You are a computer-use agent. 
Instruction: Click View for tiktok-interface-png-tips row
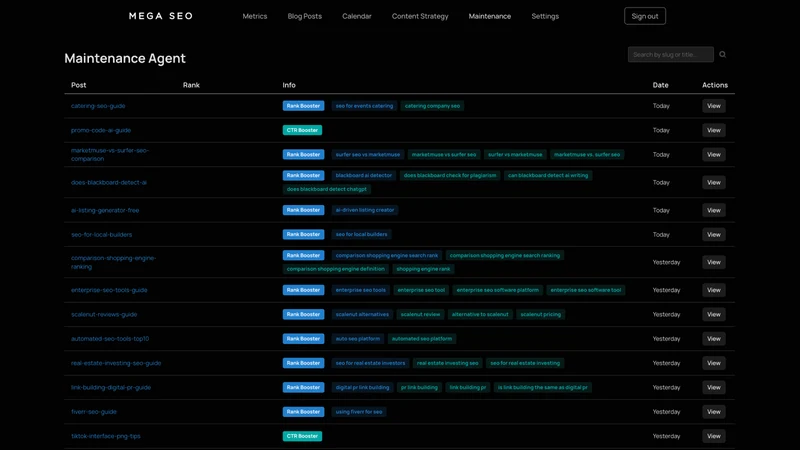[714, 436]
